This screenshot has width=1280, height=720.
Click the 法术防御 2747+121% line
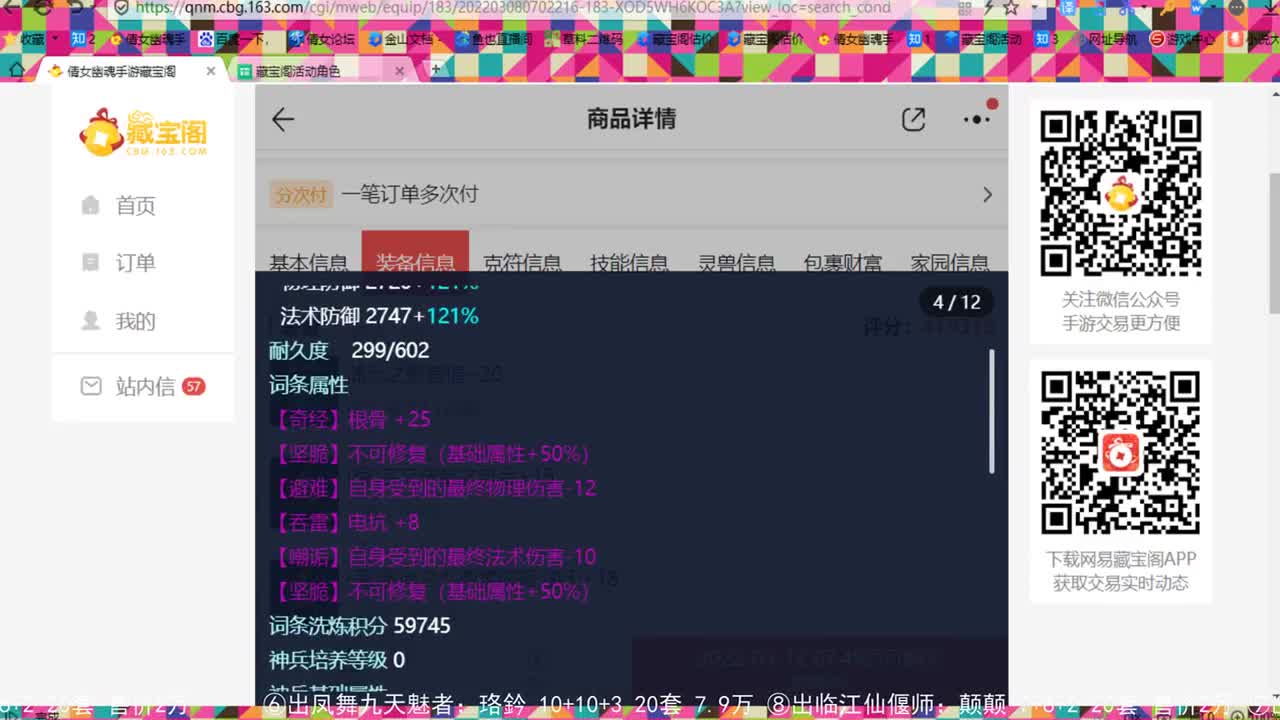coord(379,316)
